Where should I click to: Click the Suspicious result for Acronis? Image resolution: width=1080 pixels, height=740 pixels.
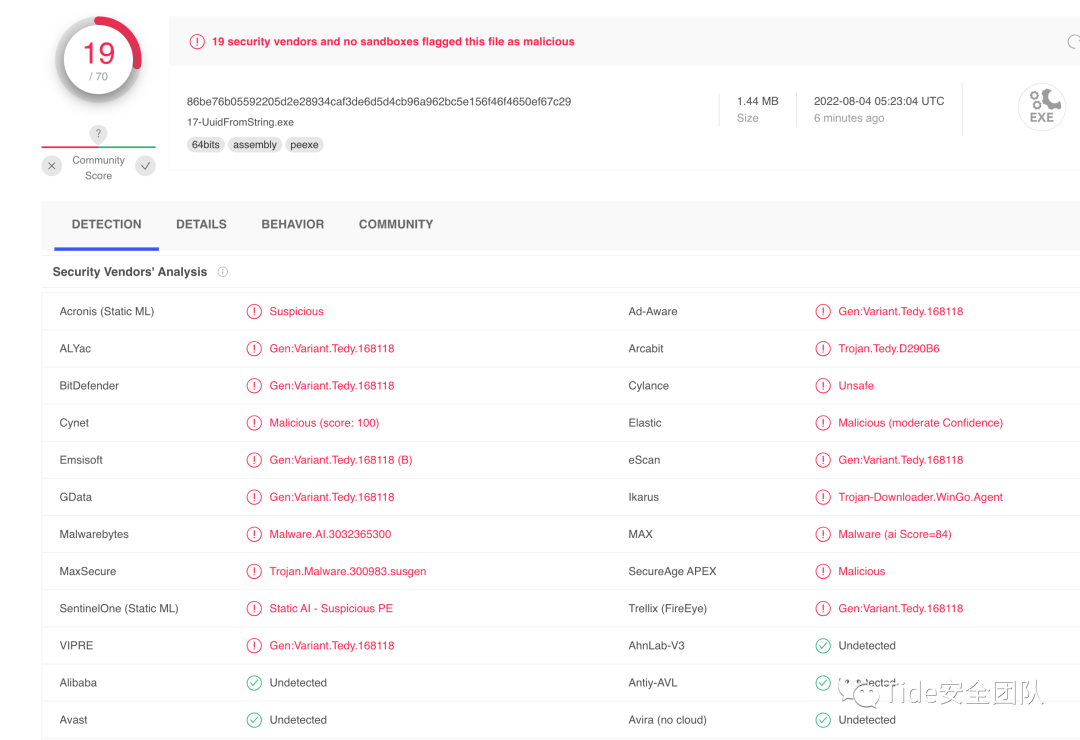296,311
